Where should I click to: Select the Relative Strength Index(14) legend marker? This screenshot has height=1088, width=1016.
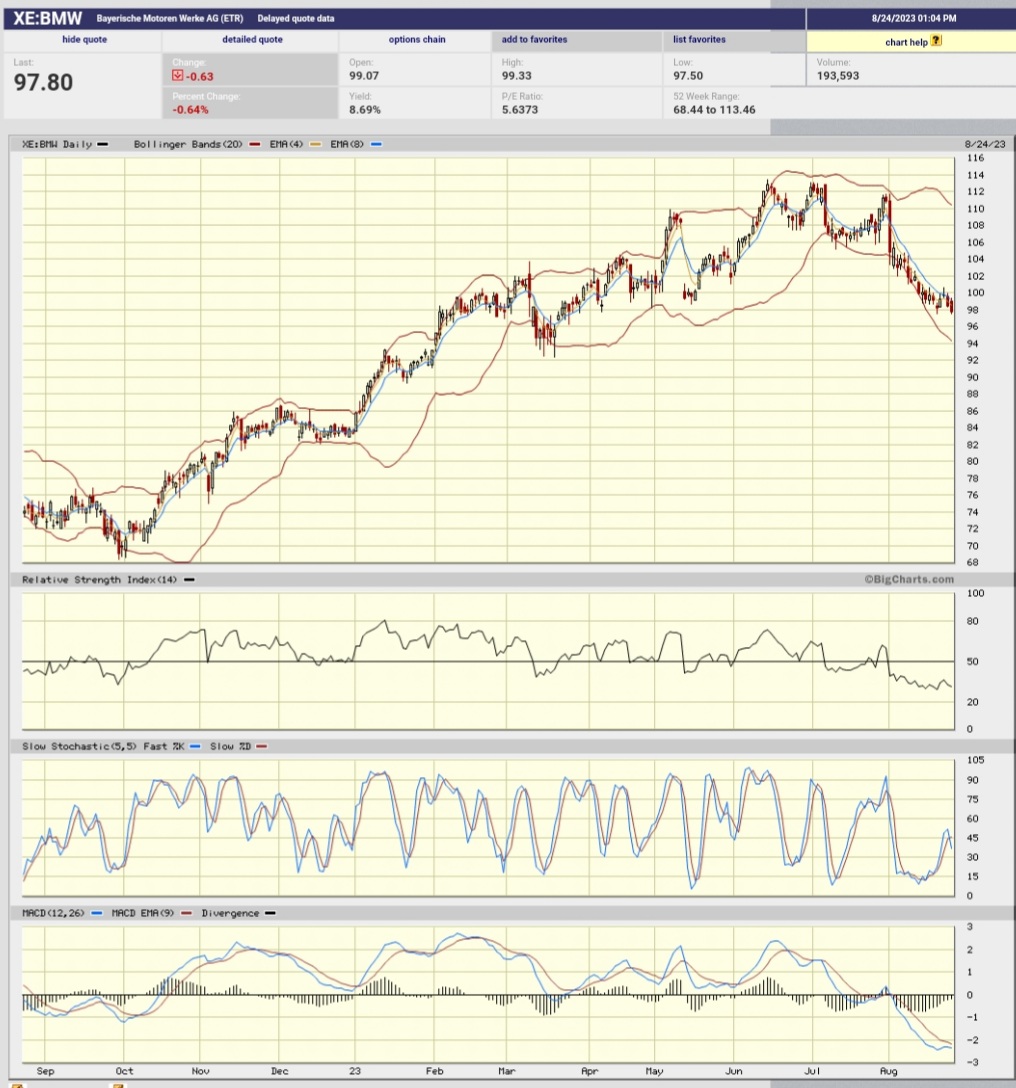[189, 580]
